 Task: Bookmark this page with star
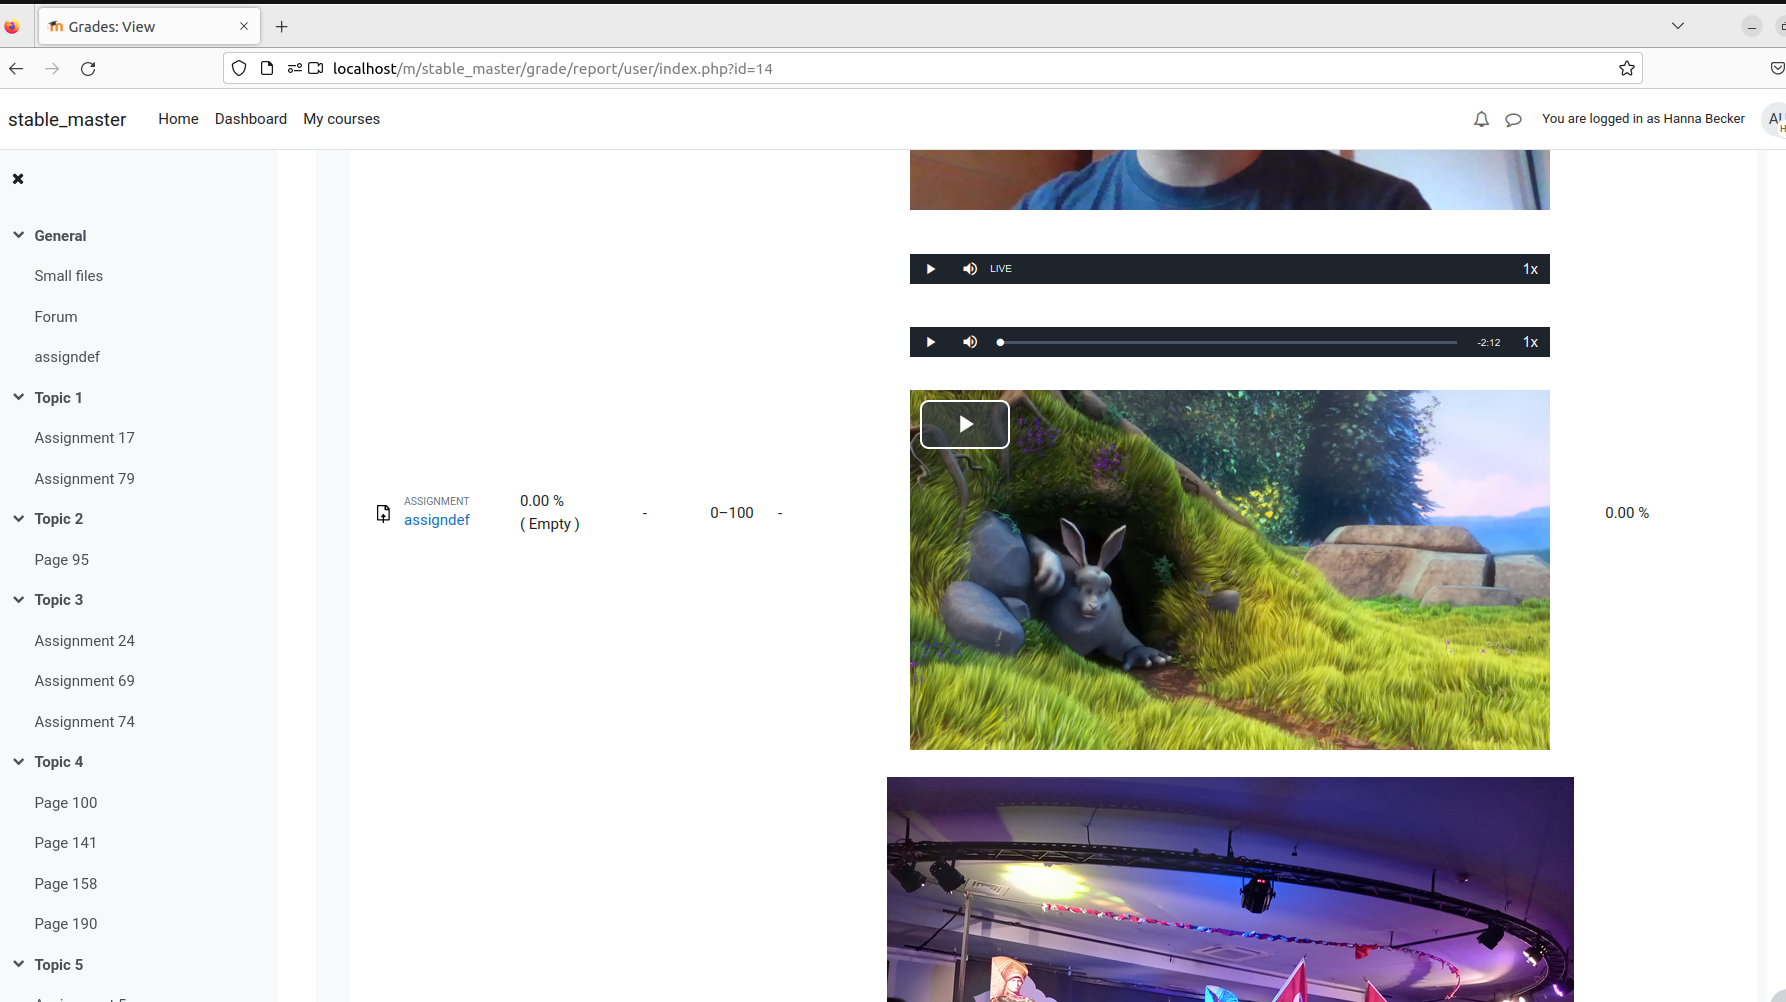point(1627,68)
